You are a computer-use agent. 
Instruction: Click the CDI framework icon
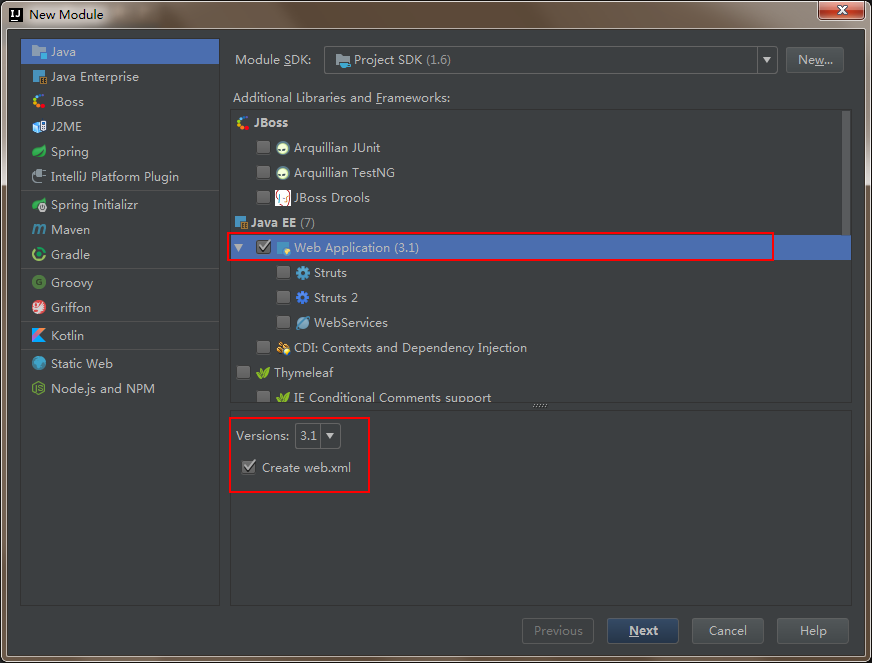pyautogui.click(x=283, y=348)
